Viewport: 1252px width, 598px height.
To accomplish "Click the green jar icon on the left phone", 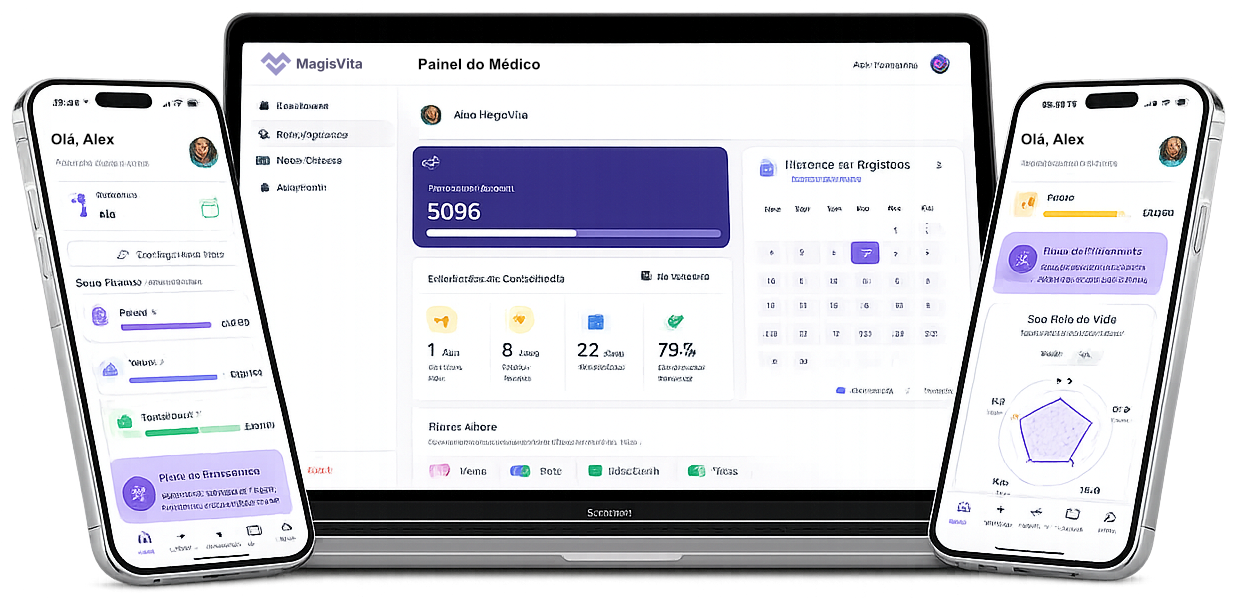I will point(209,210).
